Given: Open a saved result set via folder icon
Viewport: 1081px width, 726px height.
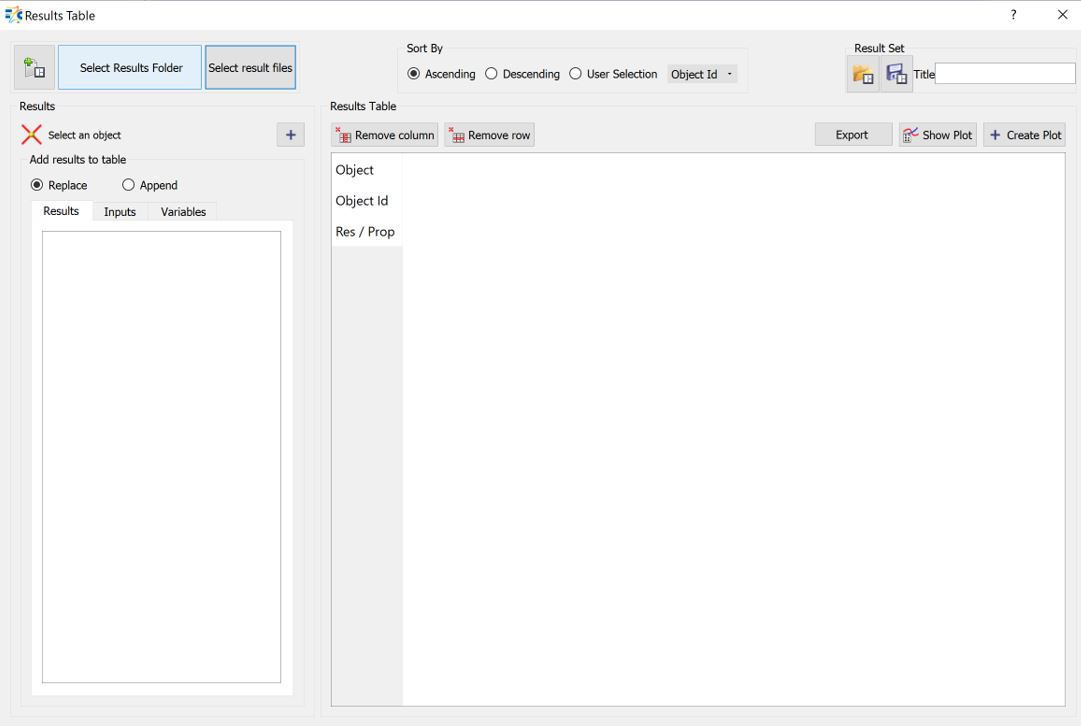Looking at the screenshot, I should pos(862,75).
